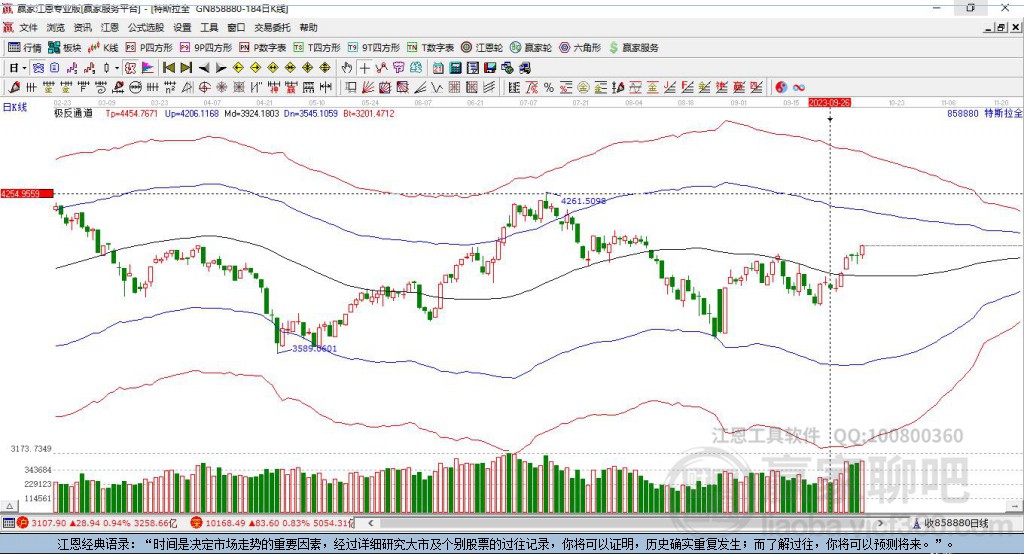Image resolution: width=1024 pixels, height=554 pixels.
Task: Toggle the 极反 indicator button
Action: click(130, 68)
